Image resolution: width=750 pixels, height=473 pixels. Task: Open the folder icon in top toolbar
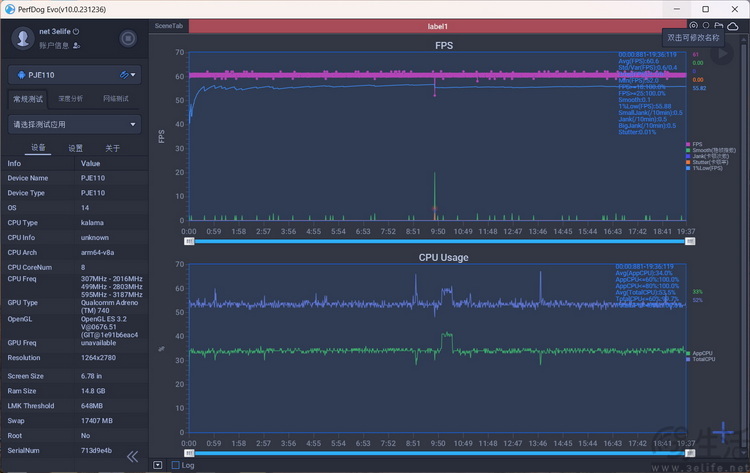click(x=718, y=25)
